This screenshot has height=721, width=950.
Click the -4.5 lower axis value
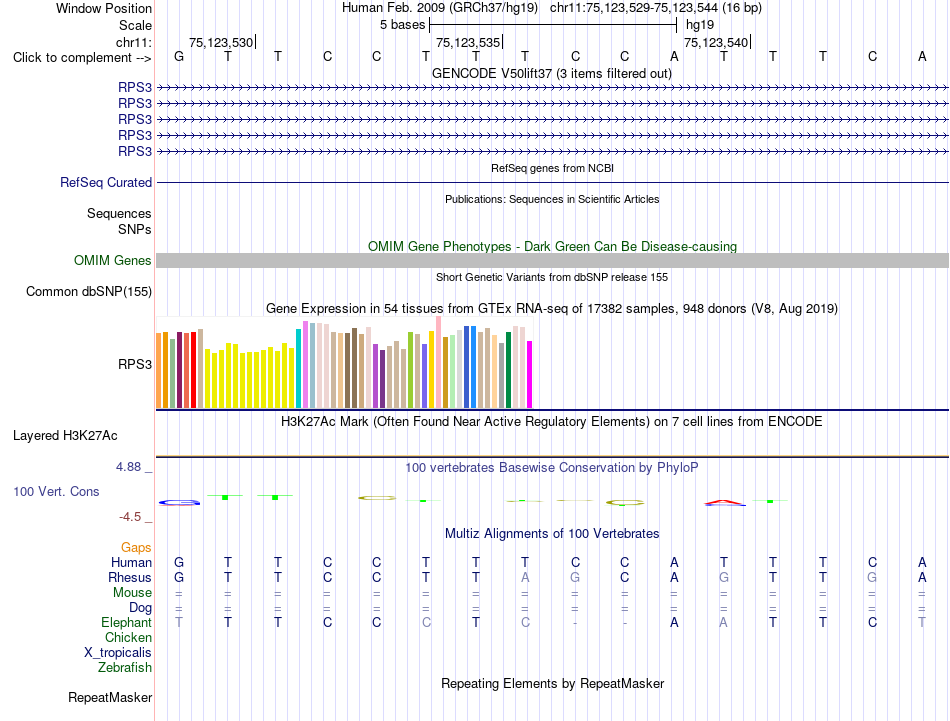[130, 517]
